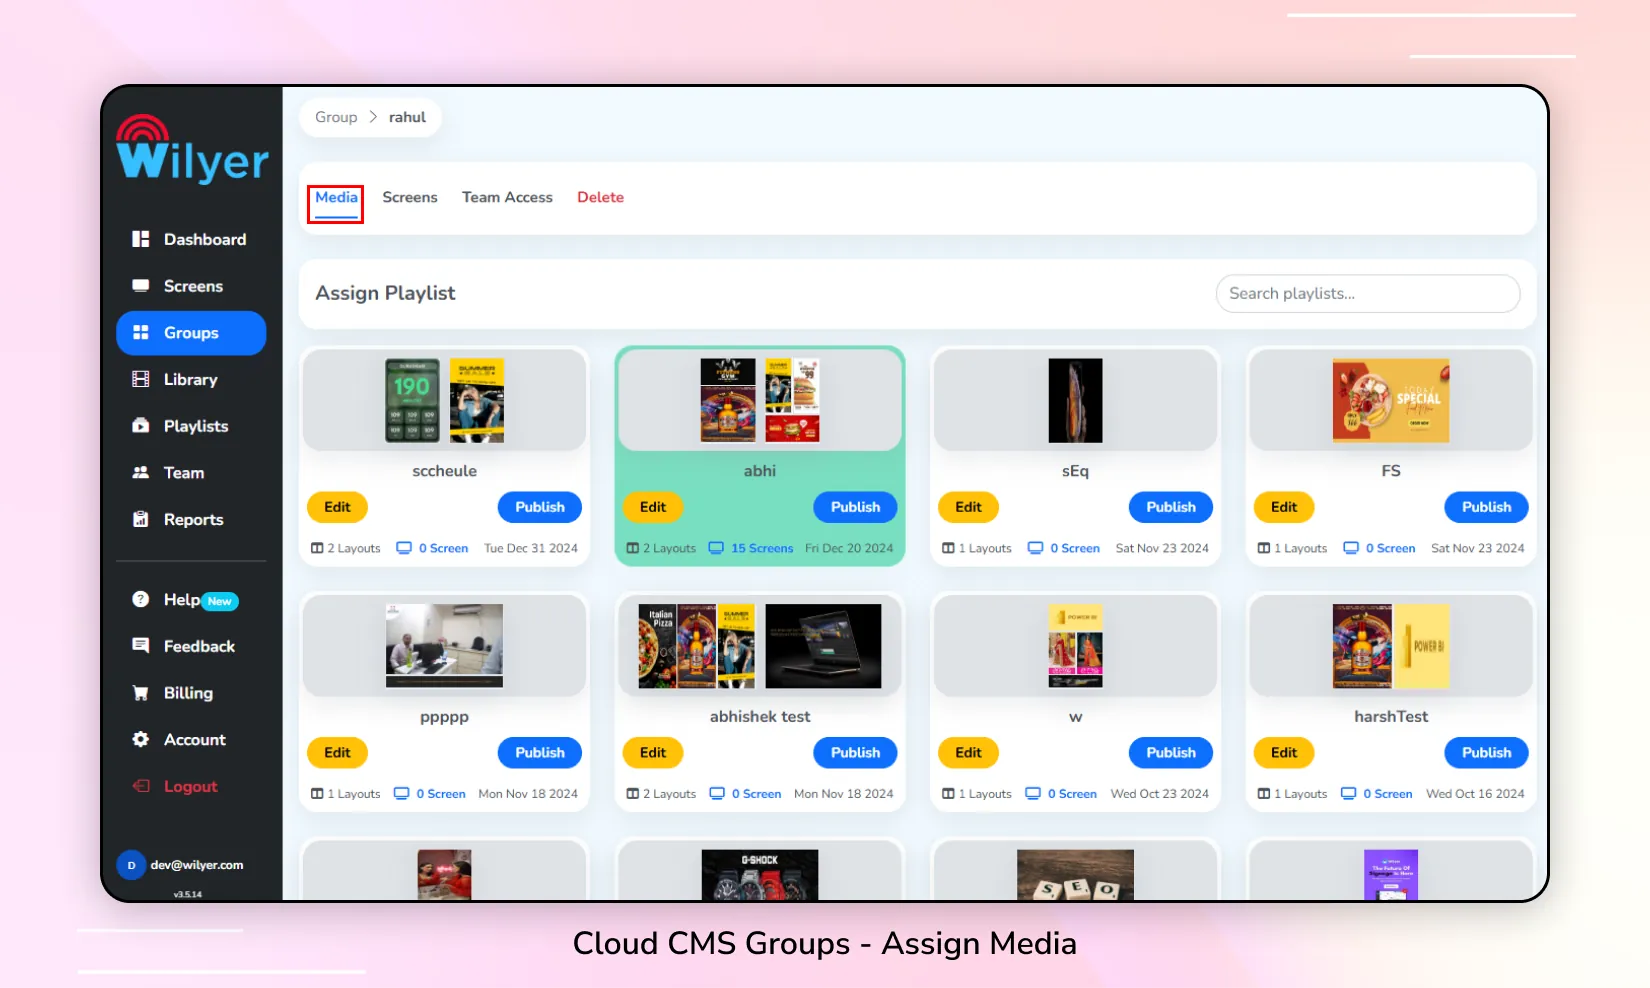Click the layouts icon on abhishek test card
Image resolution: width=1650 pixels, height=988 pixels.
coord(633,794)
